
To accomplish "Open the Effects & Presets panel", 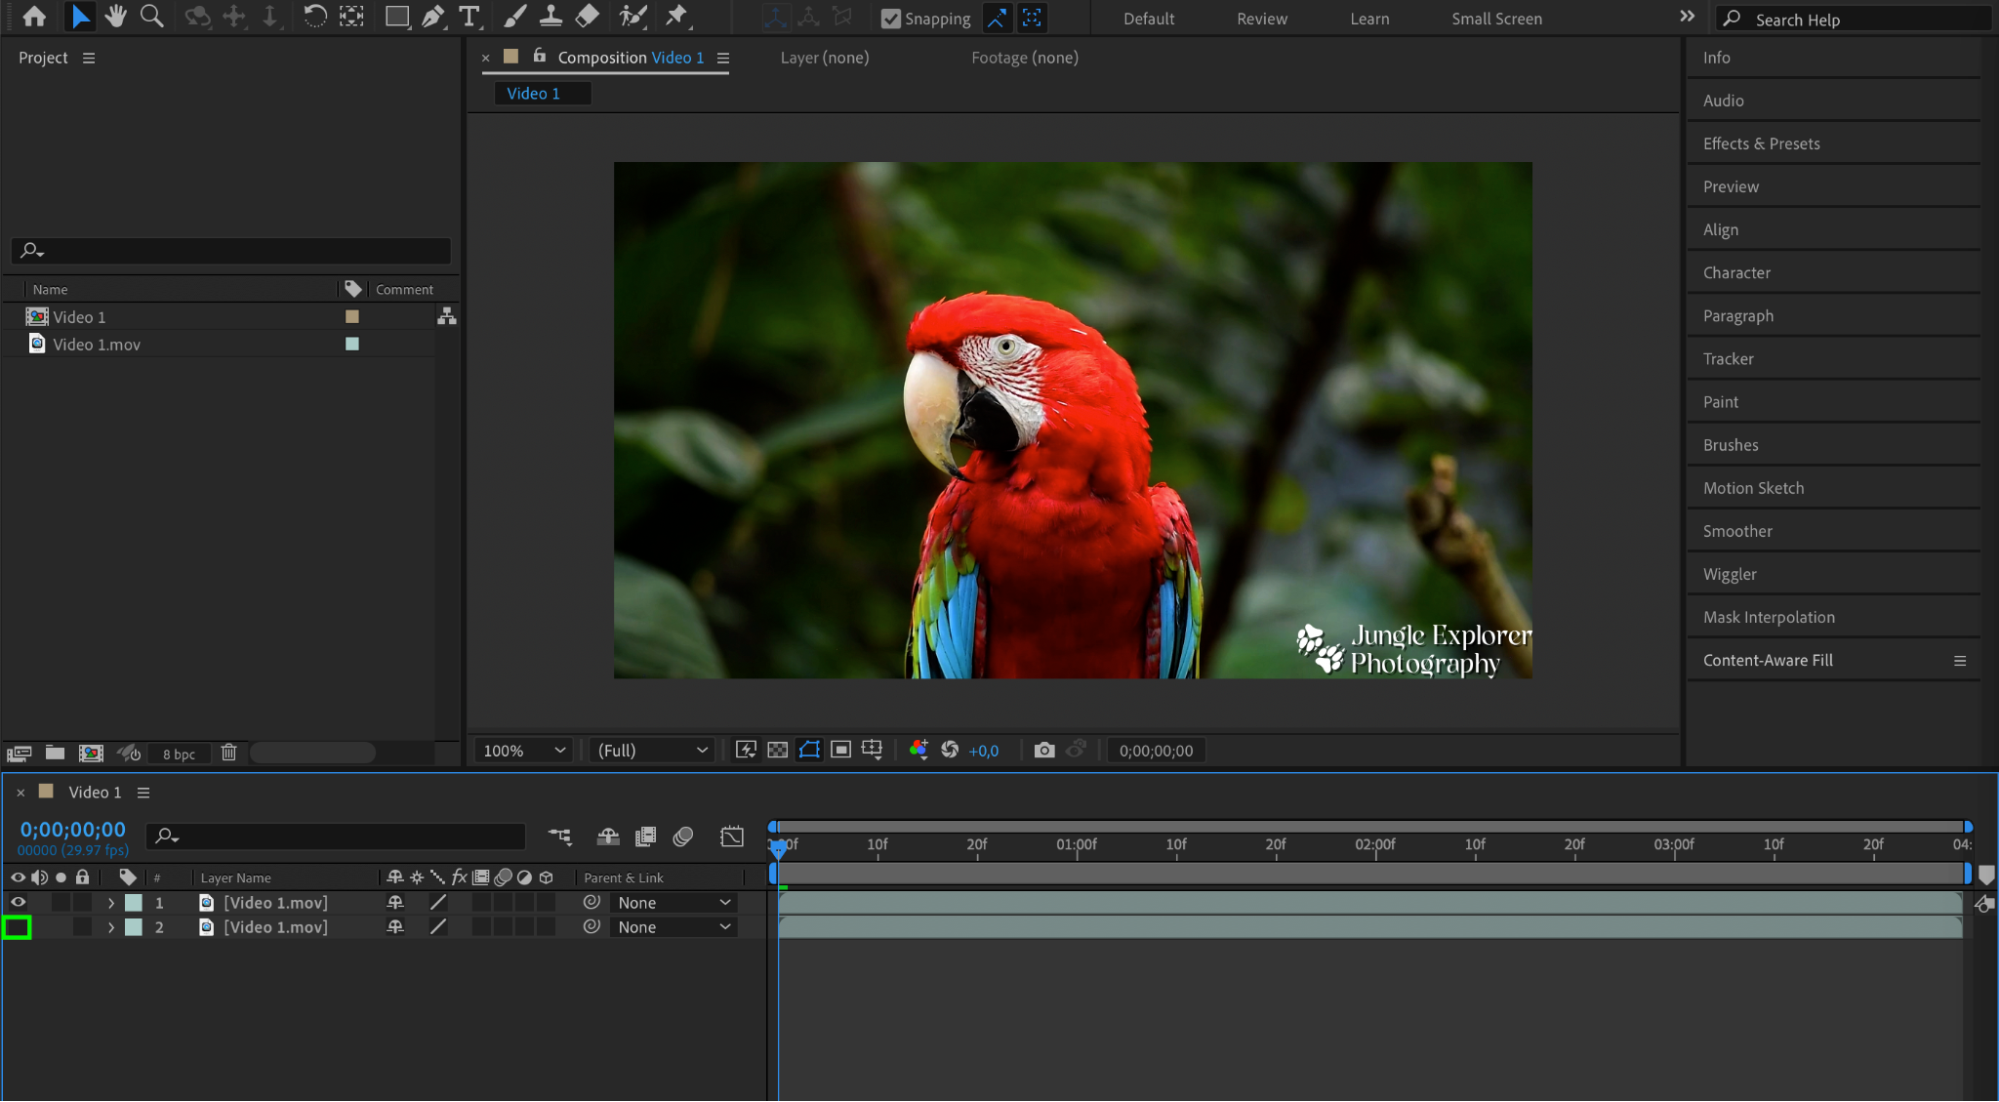I will point(1761,144).
